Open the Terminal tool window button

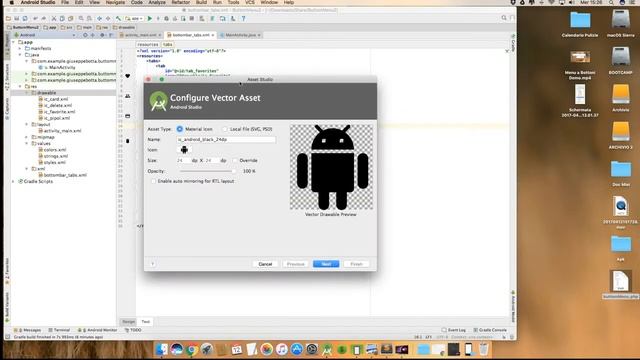click(x=59, y=330)
